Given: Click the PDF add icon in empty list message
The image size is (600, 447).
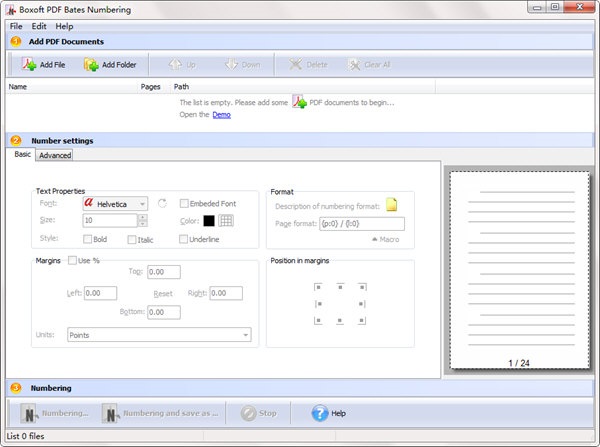Looking at the screenshot, I should [299, 102].
